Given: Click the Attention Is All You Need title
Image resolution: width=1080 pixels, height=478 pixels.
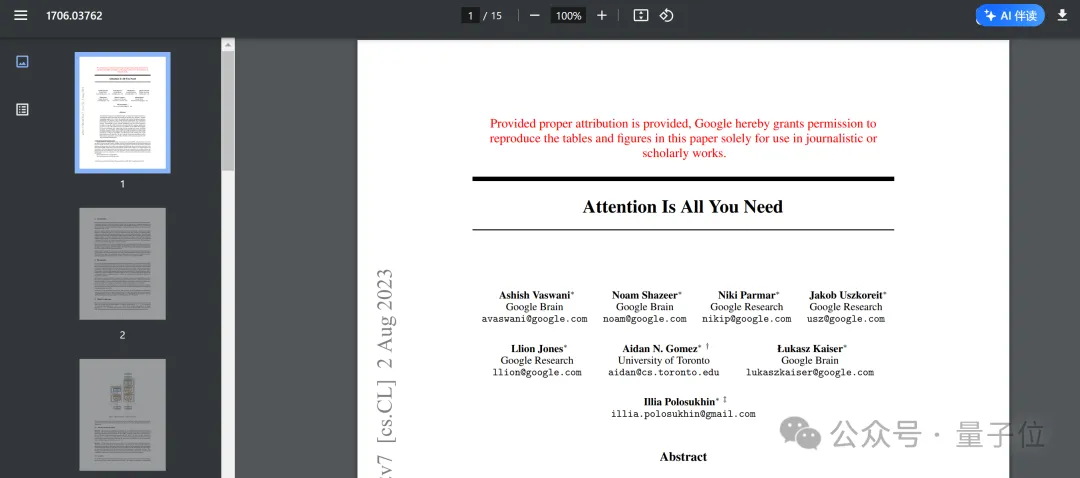Looking at the screenshot, I should click(x=682, y=207).
